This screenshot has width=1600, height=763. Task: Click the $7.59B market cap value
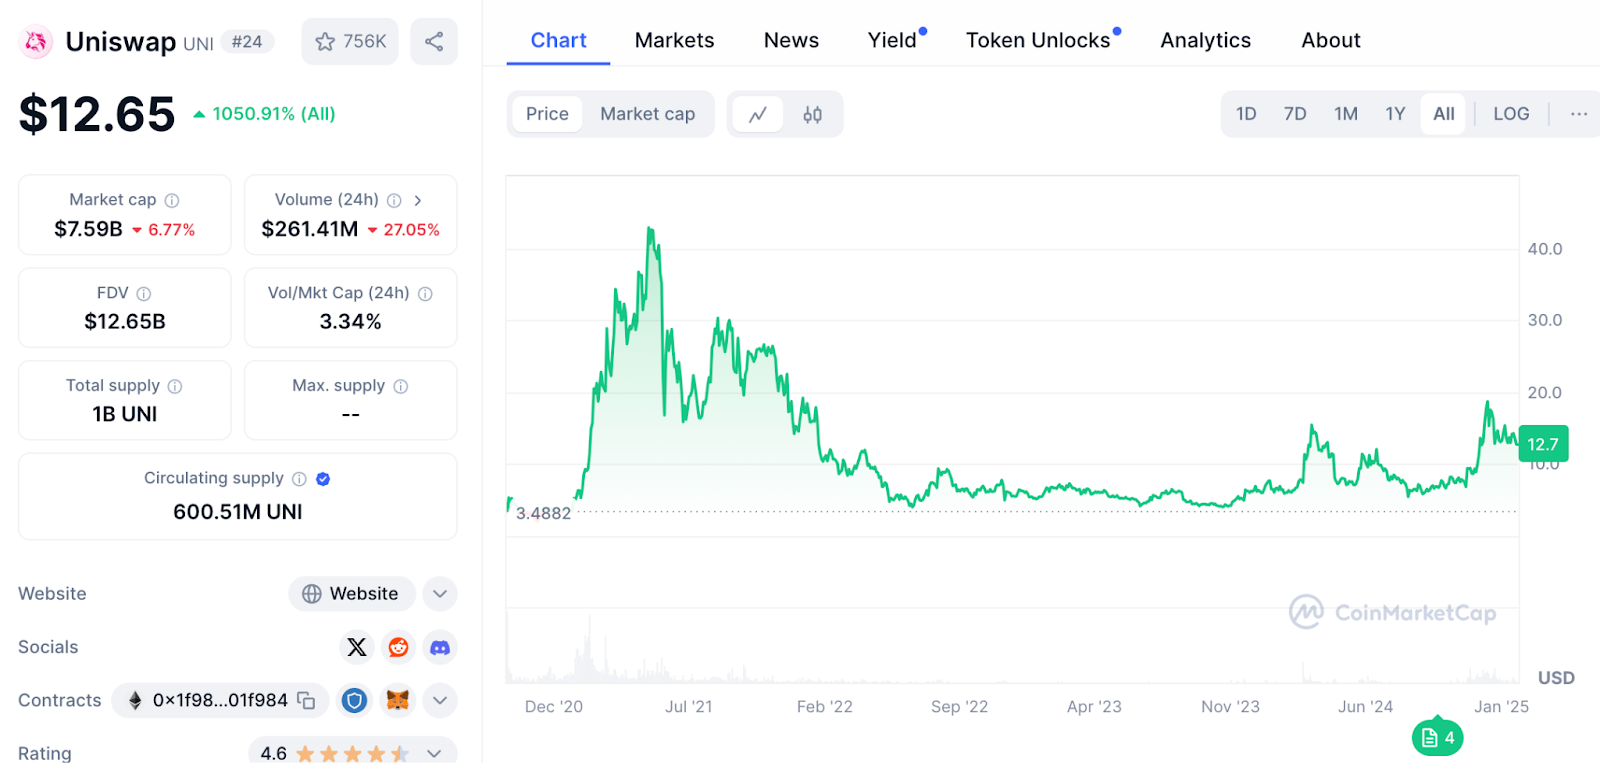[88, 229]
